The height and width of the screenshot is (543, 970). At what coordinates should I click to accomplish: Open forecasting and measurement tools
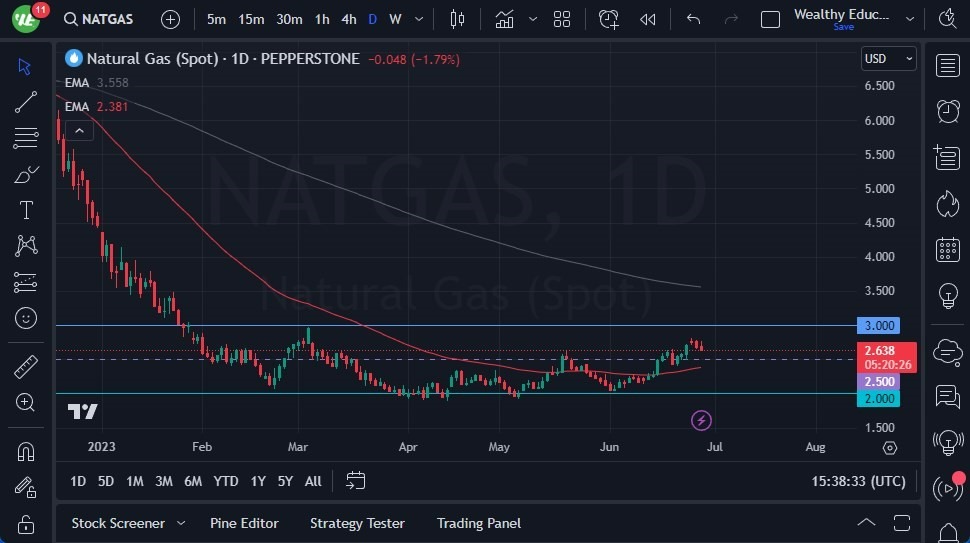pyautogui.click(x=25, y=282)
